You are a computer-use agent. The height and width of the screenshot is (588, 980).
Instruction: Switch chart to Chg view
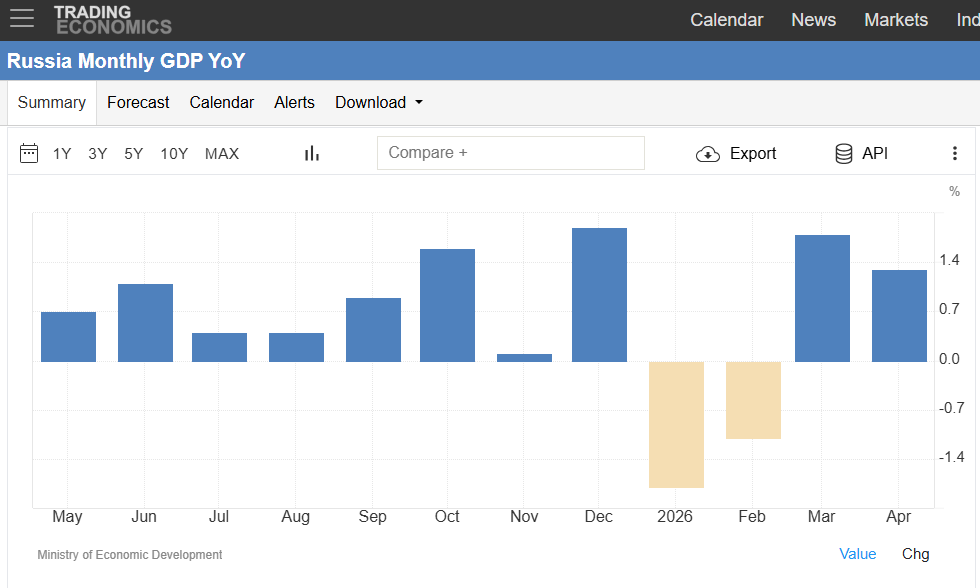[x=916, y=554]
